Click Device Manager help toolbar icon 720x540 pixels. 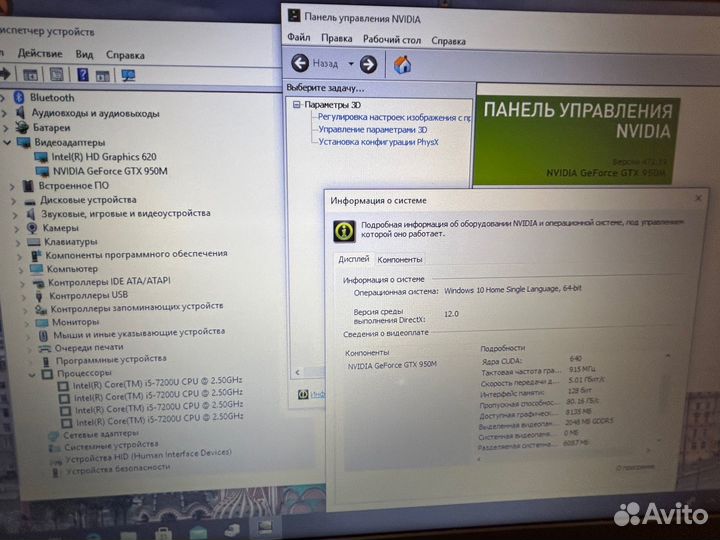click(83, 74)
